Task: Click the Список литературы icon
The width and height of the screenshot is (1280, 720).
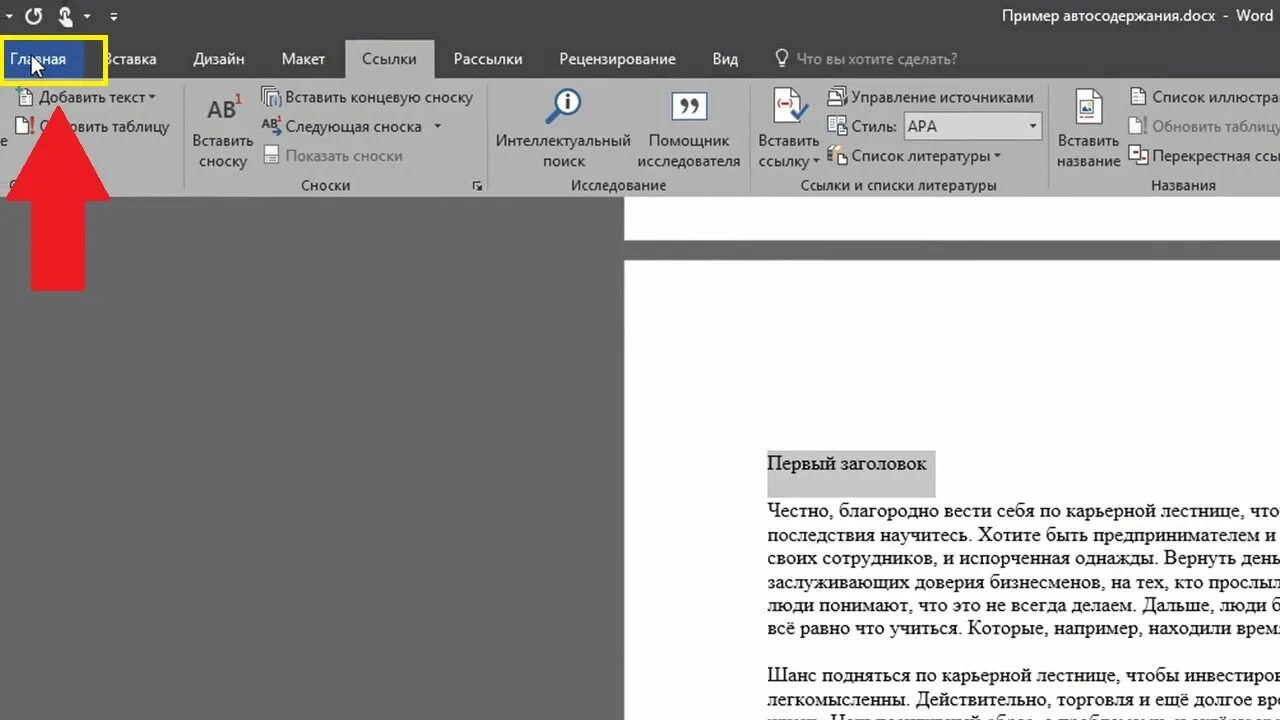Action: click(x=837, y=155)
